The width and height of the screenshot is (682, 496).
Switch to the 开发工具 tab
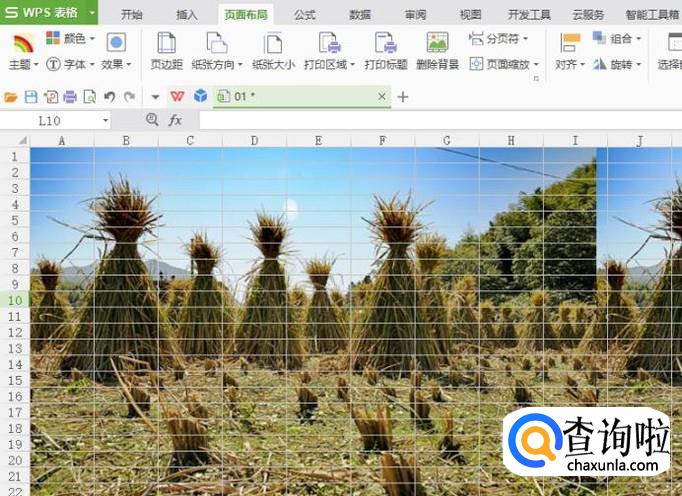click(x=529, y=15)
